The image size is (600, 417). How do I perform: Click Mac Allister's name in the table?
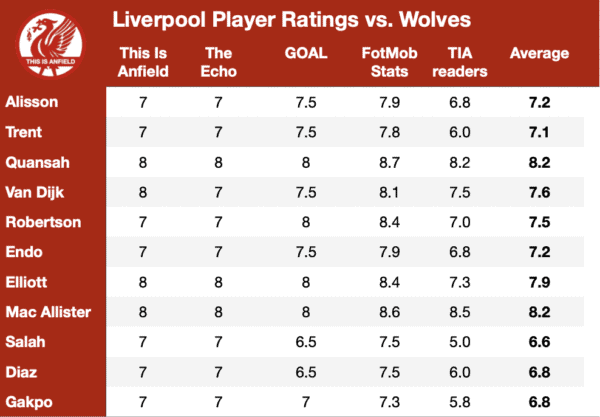(48, 312)
